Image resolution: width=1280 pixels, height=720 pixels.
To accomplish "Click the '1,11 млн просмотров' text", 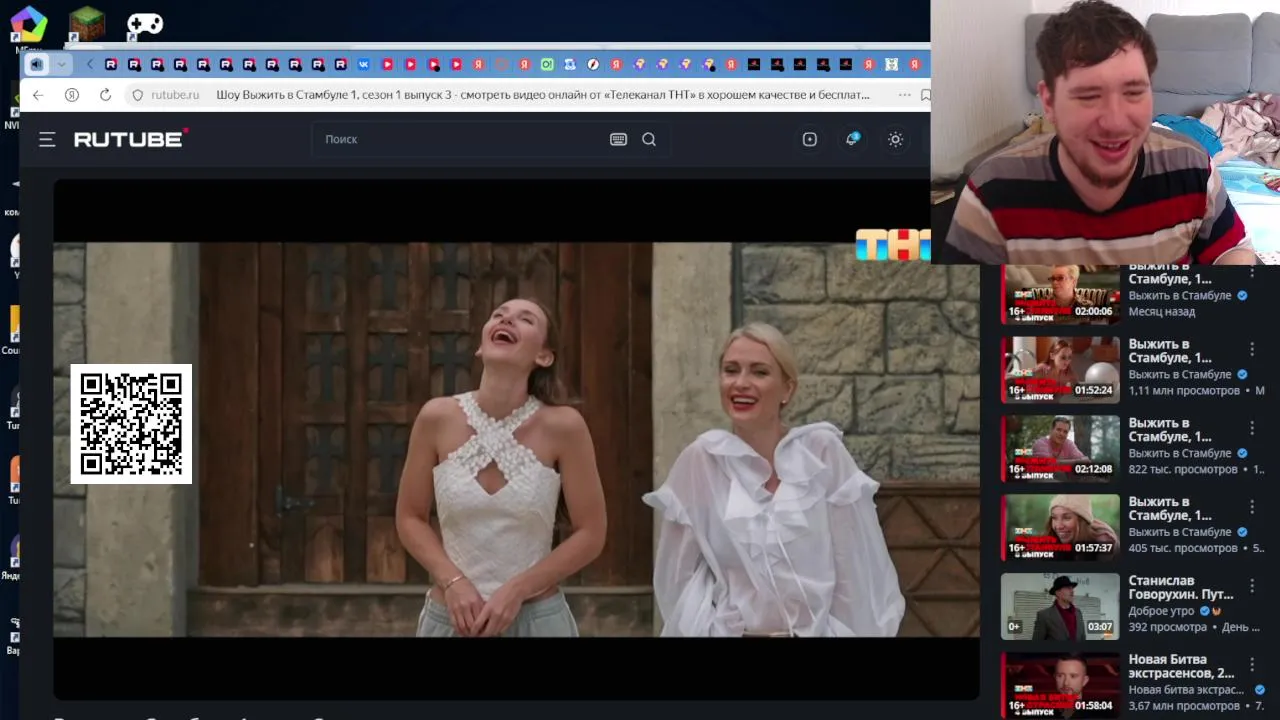I will pyautogui.click(x=1184, y=390).
